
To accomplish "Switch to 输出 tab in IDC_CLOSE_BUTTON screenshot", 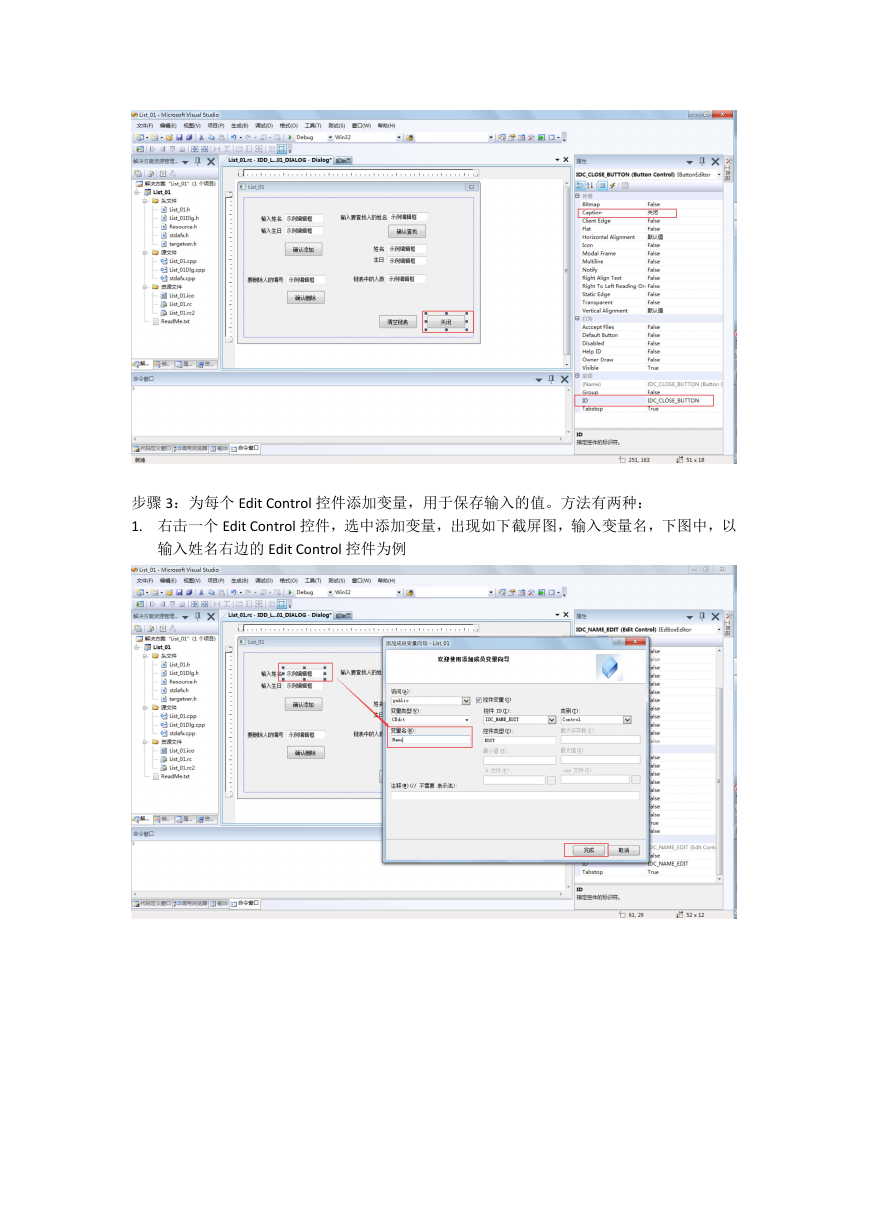I will point(220,448).
